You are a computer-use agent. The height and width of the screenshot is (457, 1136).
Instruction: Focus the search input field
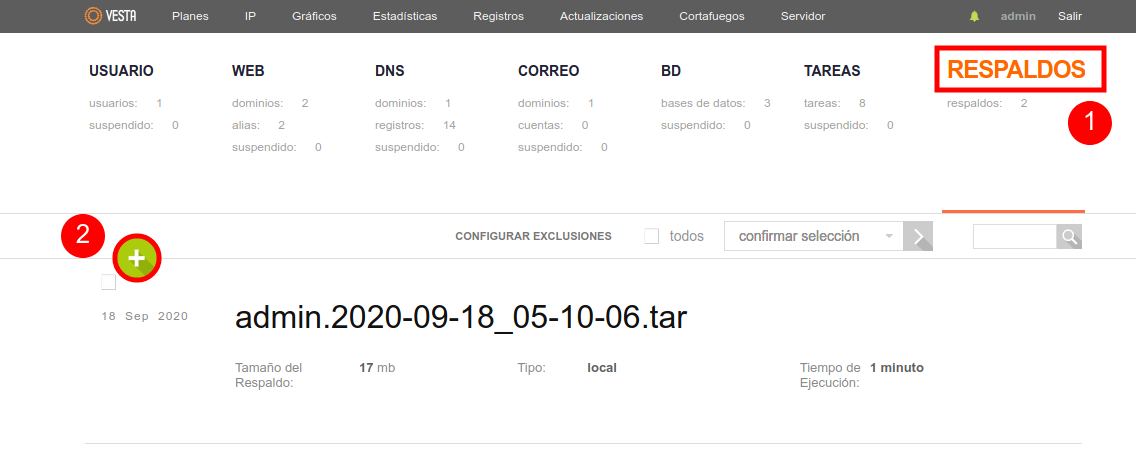click(1014, 236)
